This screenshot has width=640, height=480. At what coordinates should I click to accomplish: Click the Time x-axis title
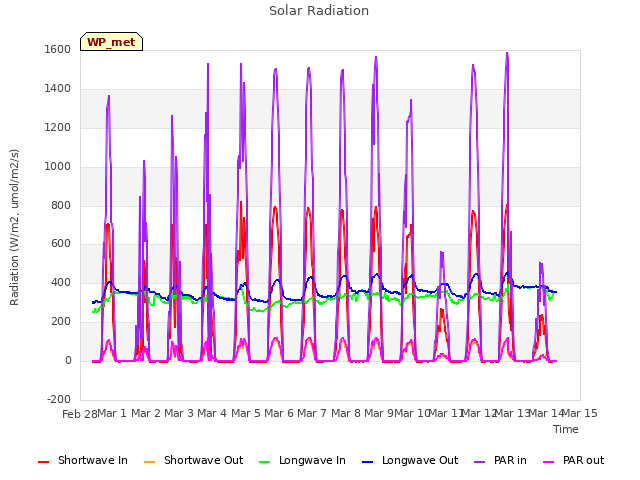click(x=566, y=429)
